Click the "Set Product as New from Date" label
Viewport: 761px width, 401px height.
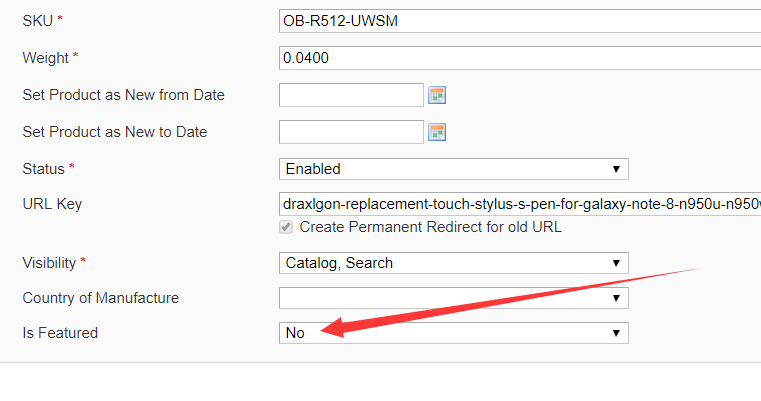pos(123,95)
